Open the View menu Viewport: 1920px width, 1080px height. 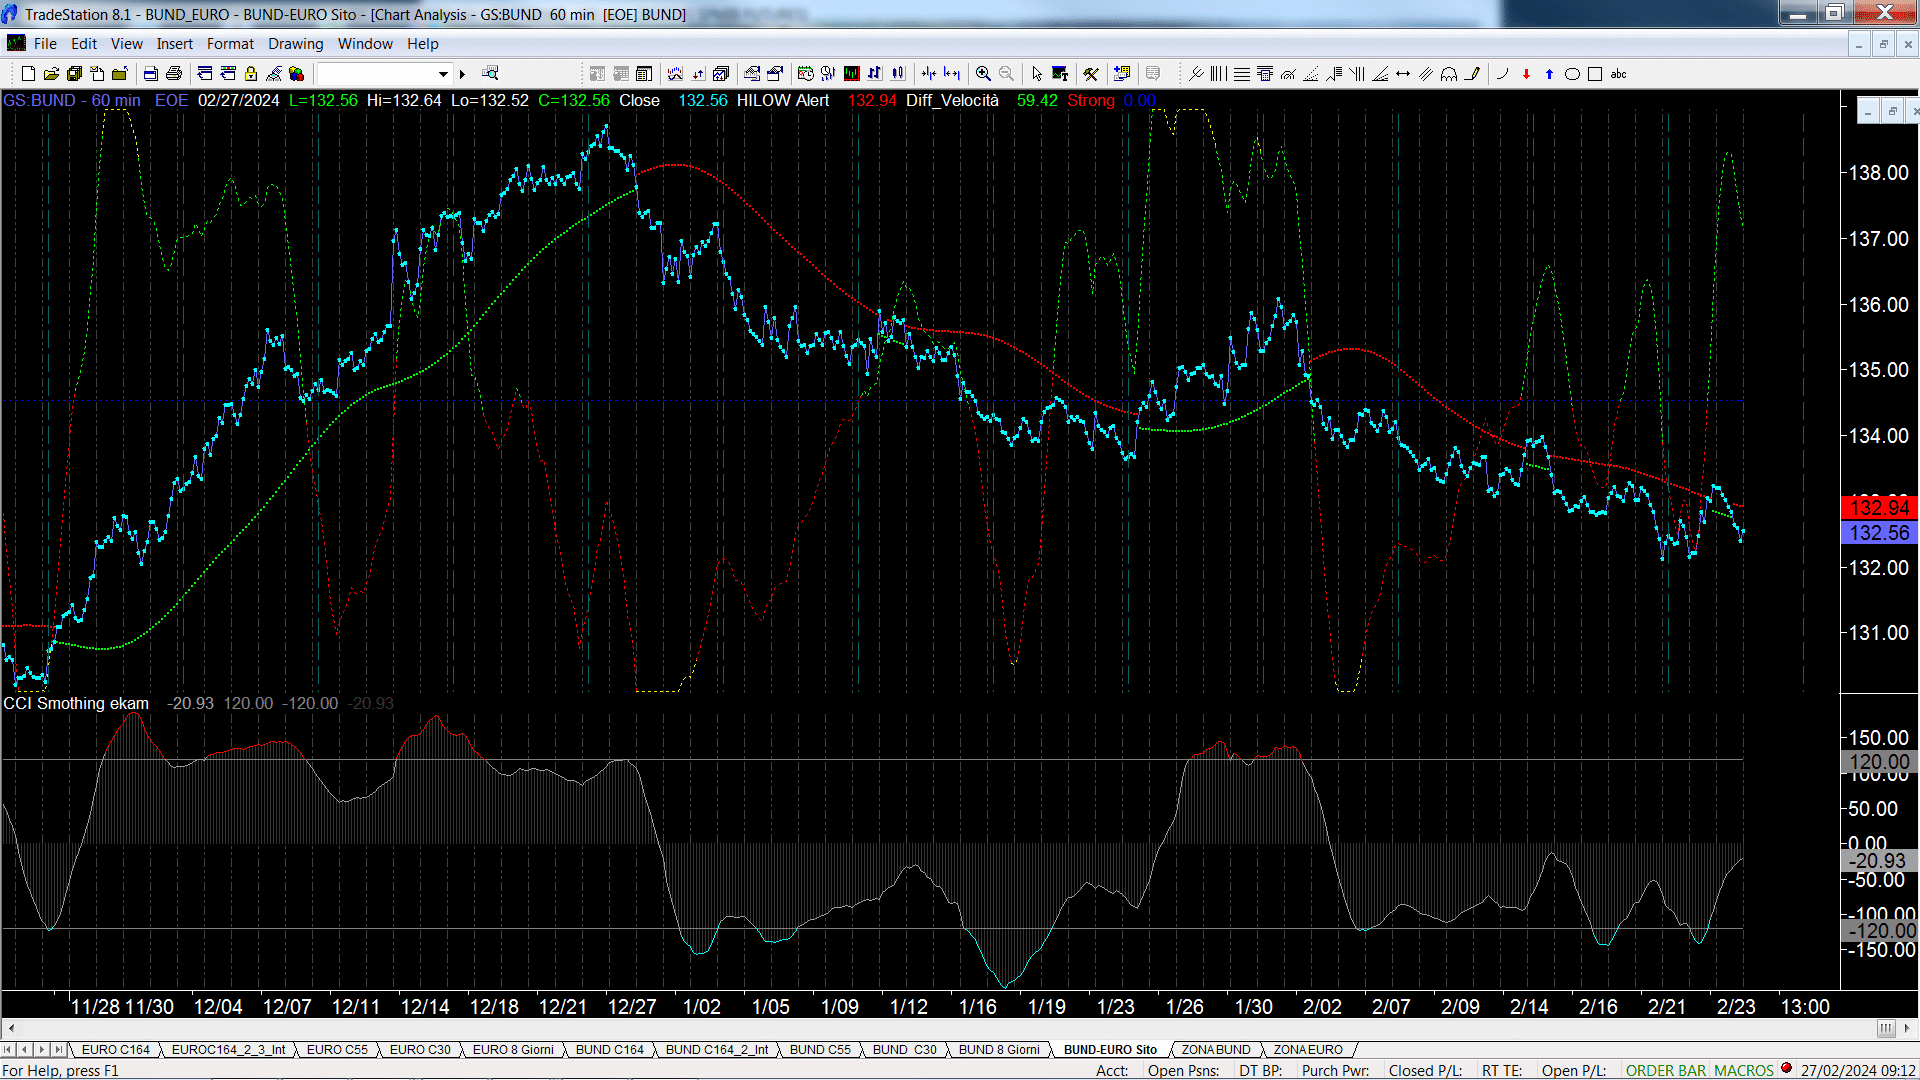click(126, 44)
